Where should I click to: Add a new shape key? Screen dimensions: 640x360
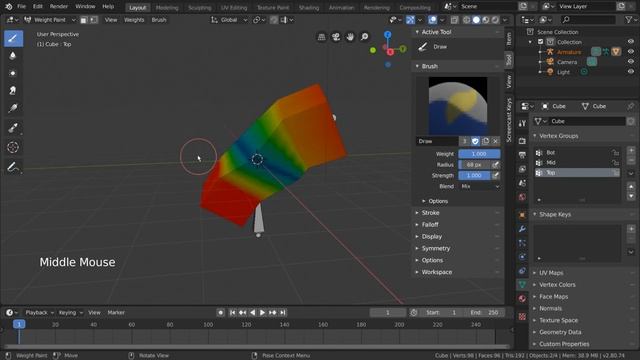coord(631,229)
